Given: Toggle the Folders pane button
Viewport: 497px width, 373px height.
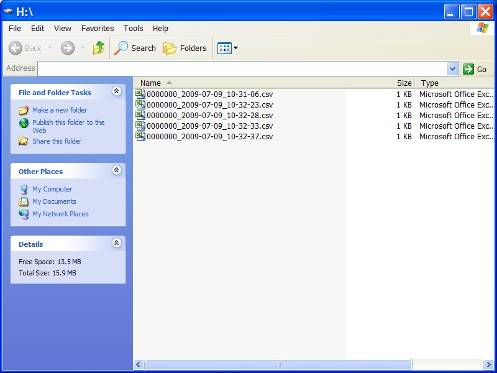Looking at the screenshot, I should [x=185, y=48].
